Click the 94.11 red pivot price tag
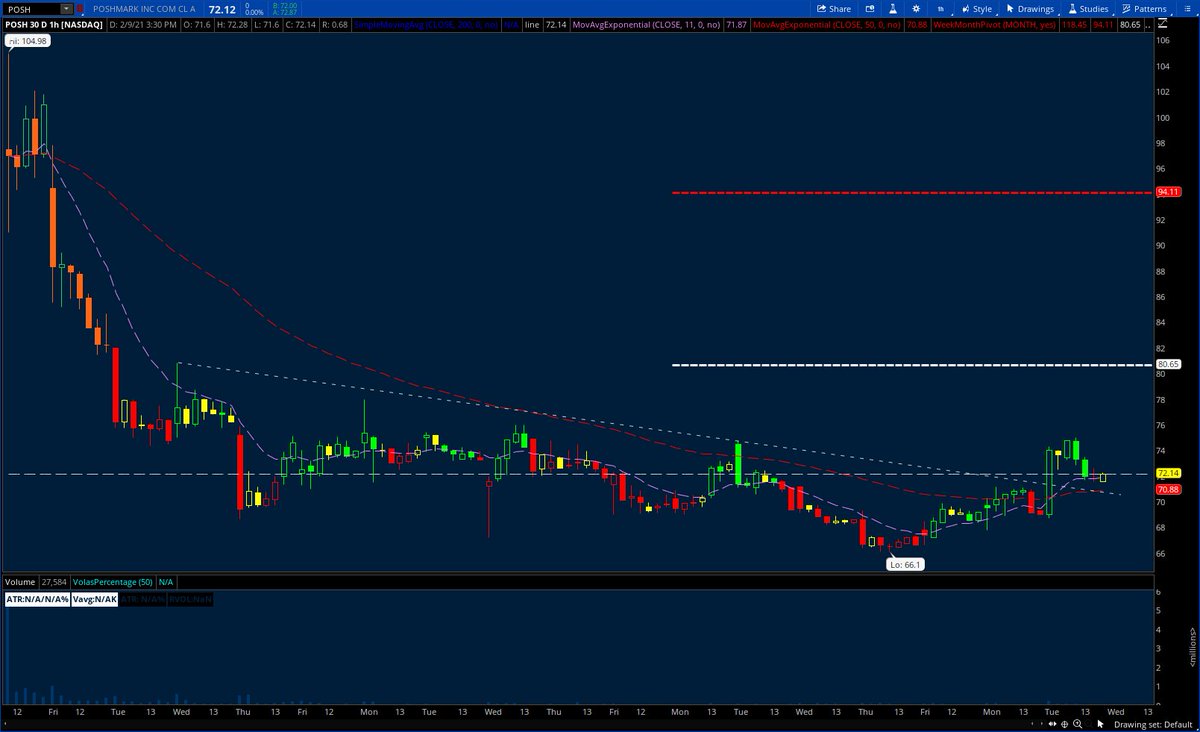This screenshot has height=732, width=1200. coord(1168,192)
